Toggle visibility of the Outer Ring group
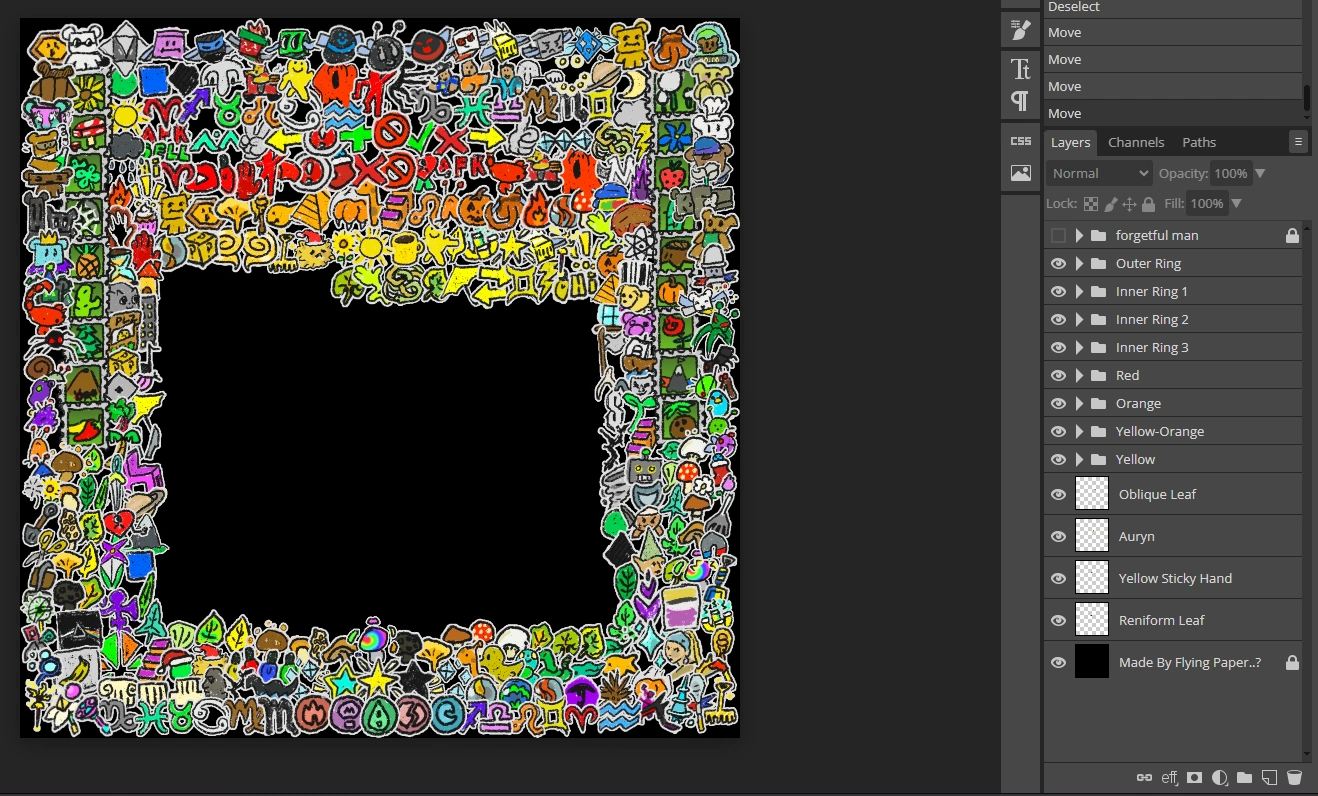 1057,263
